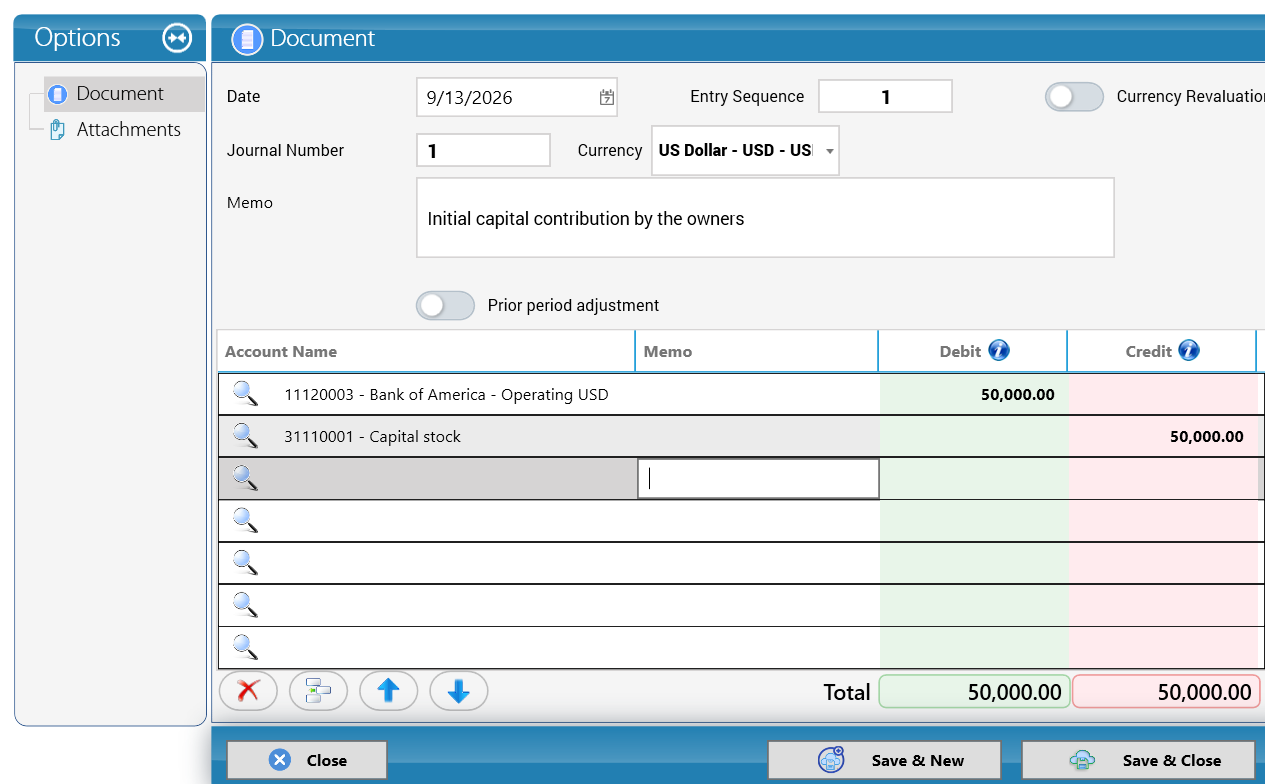This screenshot has width=1265, height=784.
Task: Click the magnifier in the sixth row
Action: point(245,604)
